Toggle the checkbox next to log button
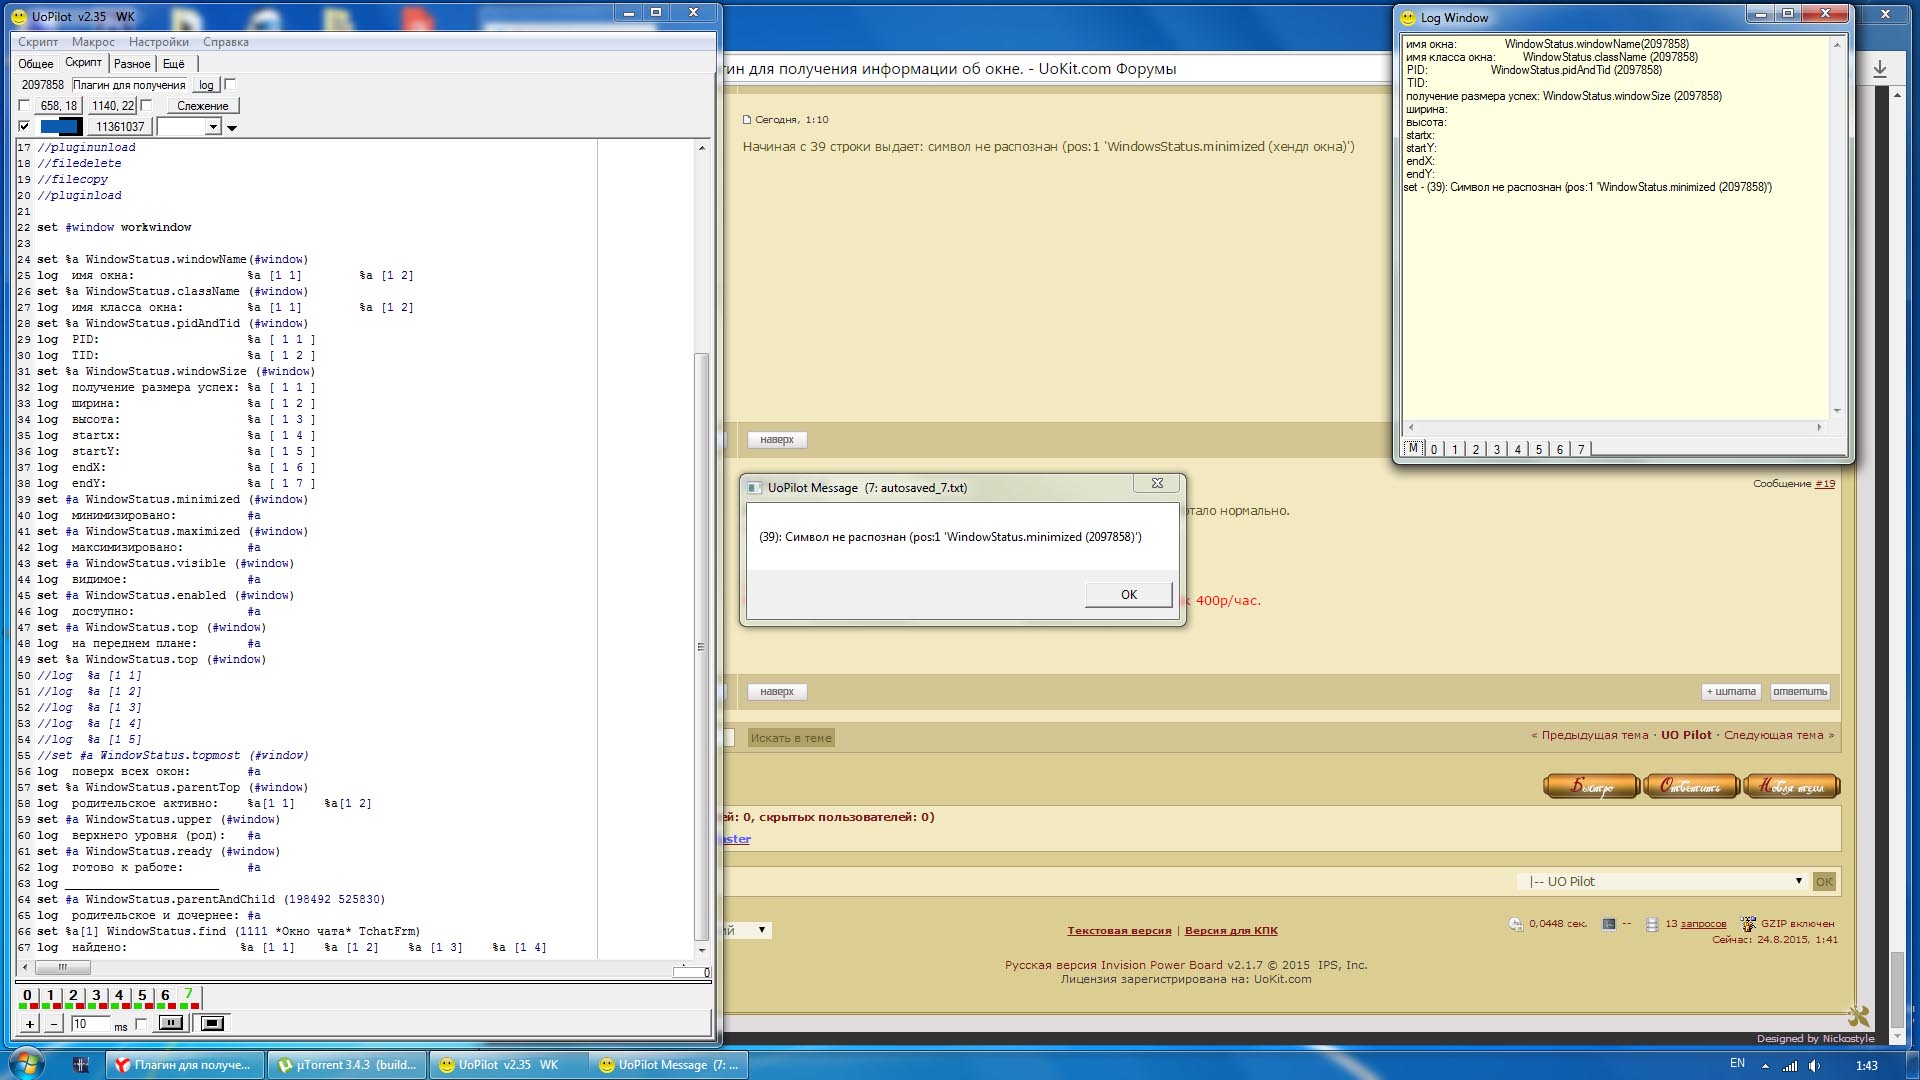 point(230,85)
